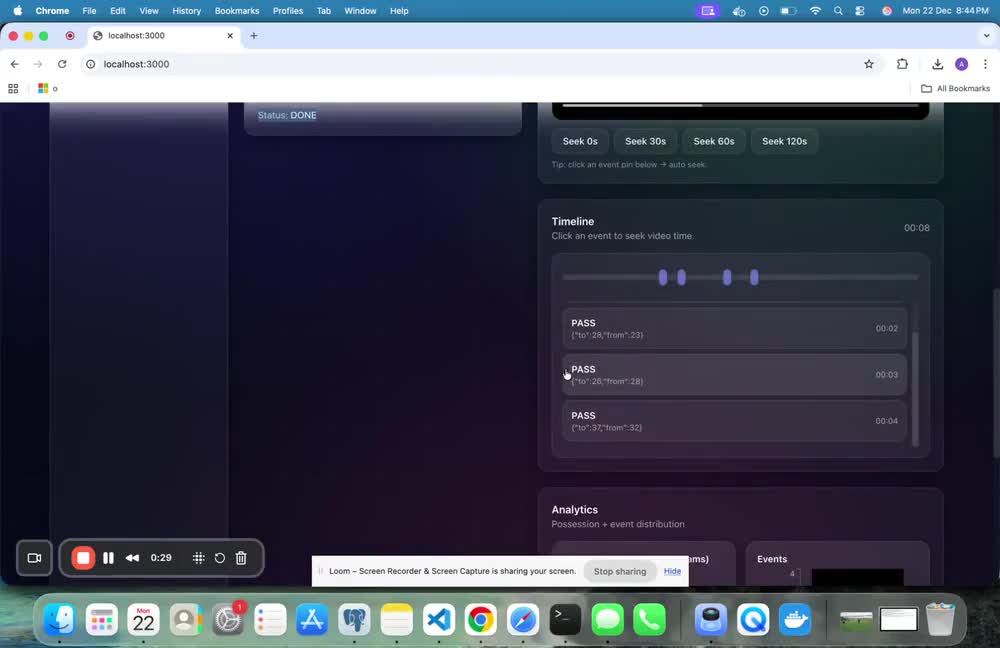Click the fourth timeline event pin
The image size is (1000, 648).
tap(754, 277)
